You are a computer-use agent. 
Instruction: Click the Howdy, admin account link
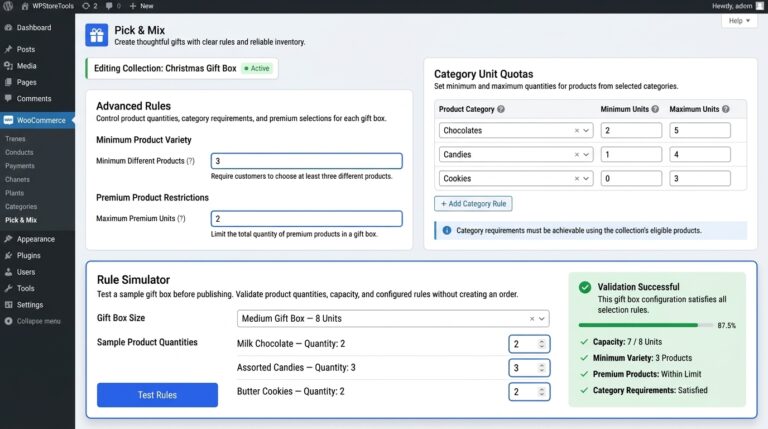pos(732,6)
